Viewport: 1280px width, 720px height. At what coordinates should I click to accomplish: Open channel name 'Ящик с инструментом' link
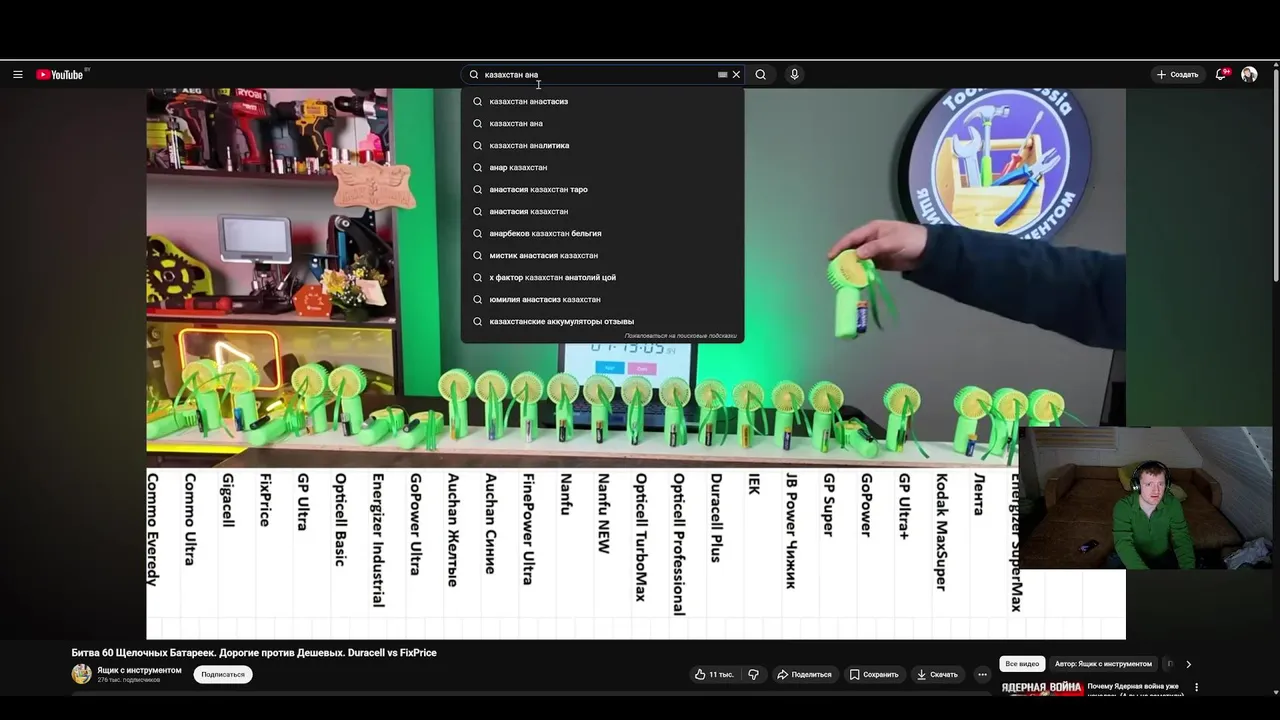[139, 670]
